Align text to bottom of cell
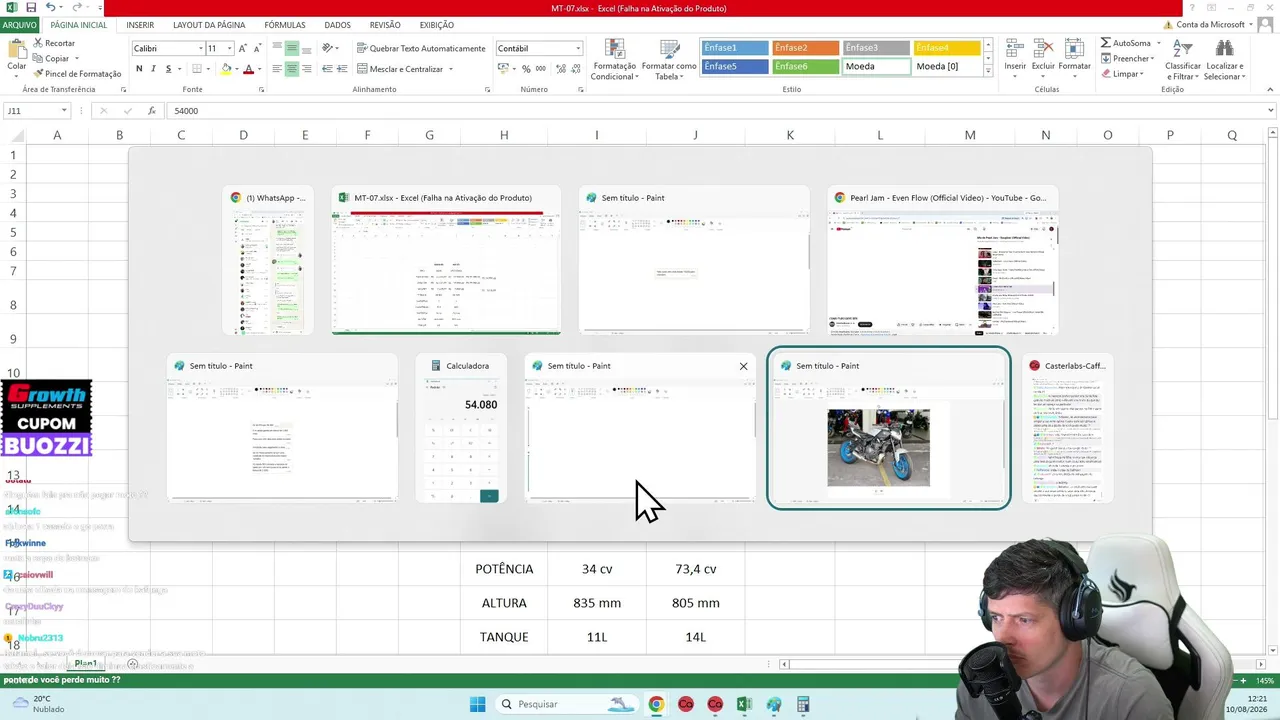 [306, 48]
